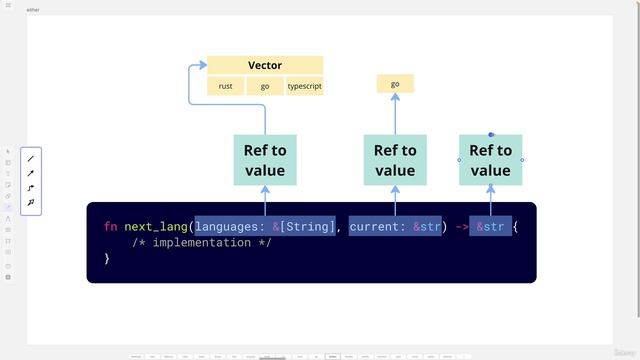Select the Ref to value box with handles
This screenshot has height=360, width=640.
click(x=491, y=160)
